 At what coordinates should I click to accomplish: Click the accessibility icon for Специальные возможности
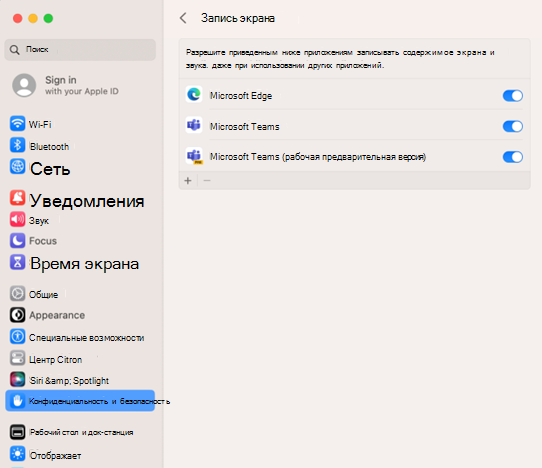tap(17, 336)
